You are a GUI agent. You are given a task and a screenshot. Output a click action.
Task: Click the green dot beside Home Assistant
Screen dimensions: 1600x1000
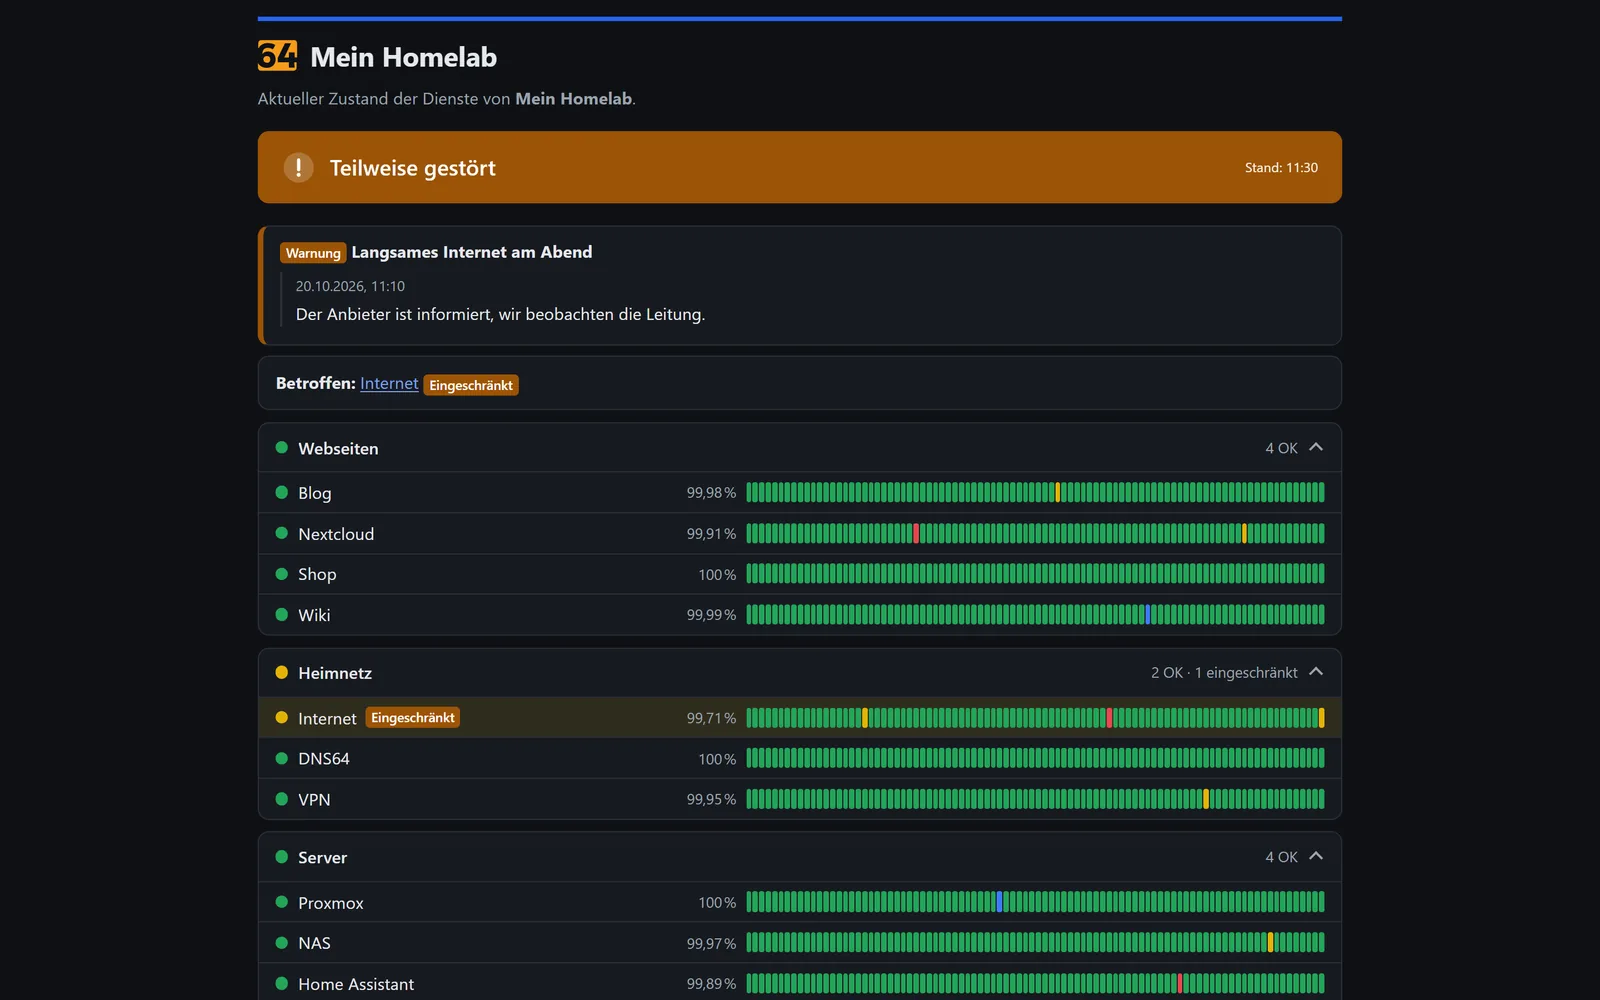point(282,984)
